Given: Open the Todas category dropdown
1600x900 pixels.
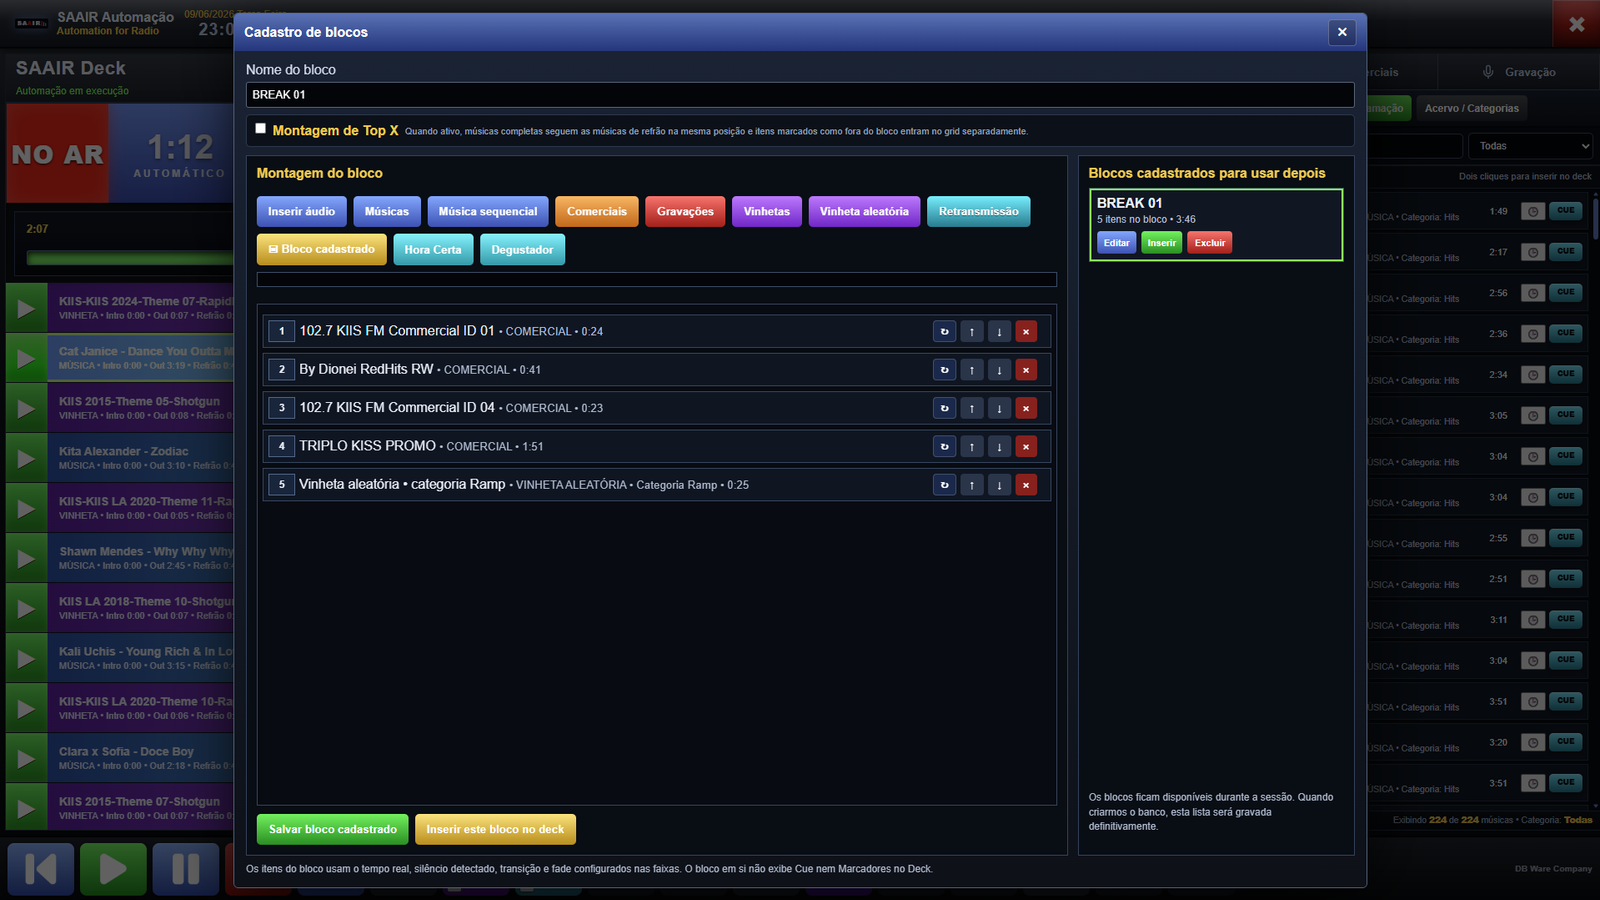Looking at the screenshot, I should coord(1530,146).
